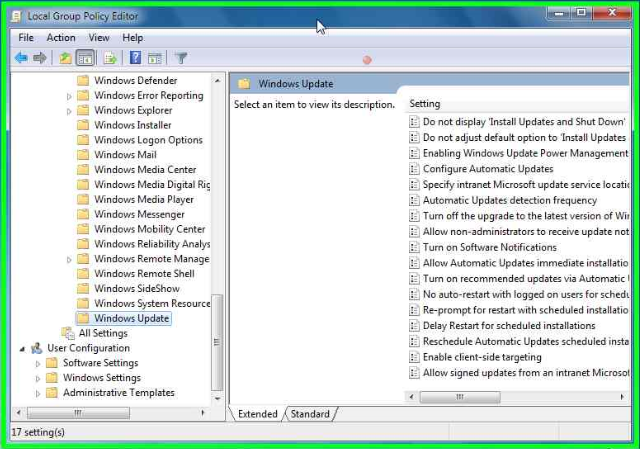The width and height of the screenshot is (640, 449).
Task: Click the tree pane scroll up arrow
Action: click(218, 81)
